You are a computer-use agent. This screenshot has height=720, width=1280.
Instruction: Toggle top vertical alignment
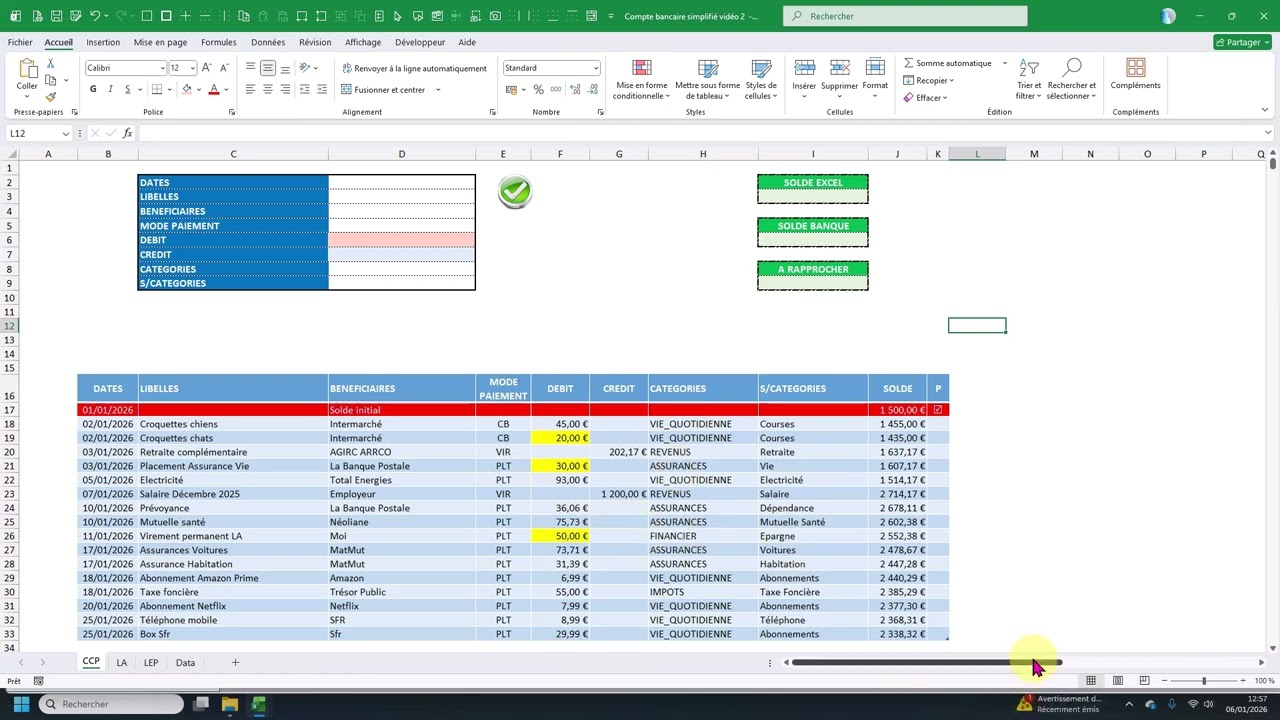tap(251, 68)
